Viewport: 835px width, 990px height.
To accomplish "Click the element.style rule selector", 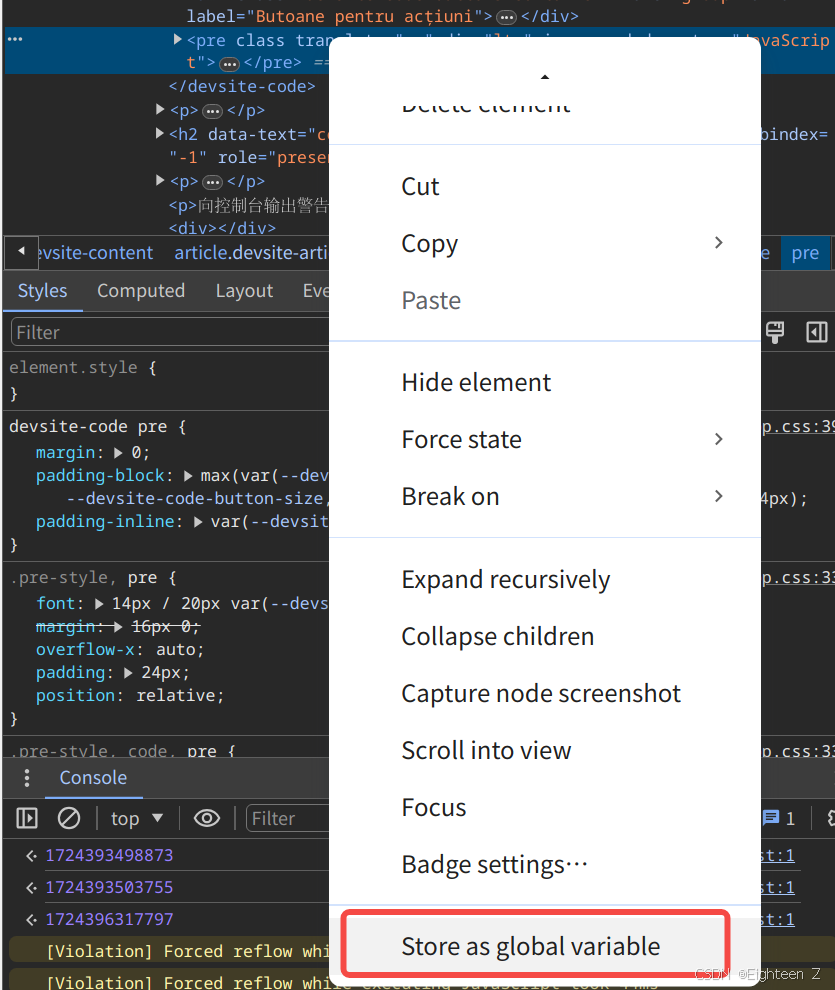I will tap(73, 367).
